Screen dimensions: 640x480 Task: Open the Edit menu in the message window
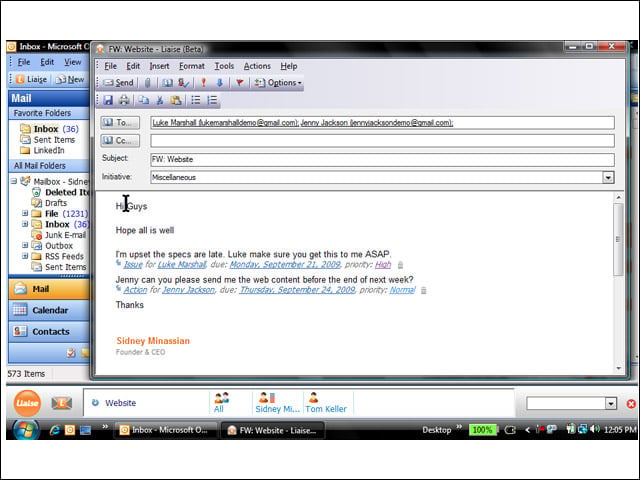coord(133,66)
